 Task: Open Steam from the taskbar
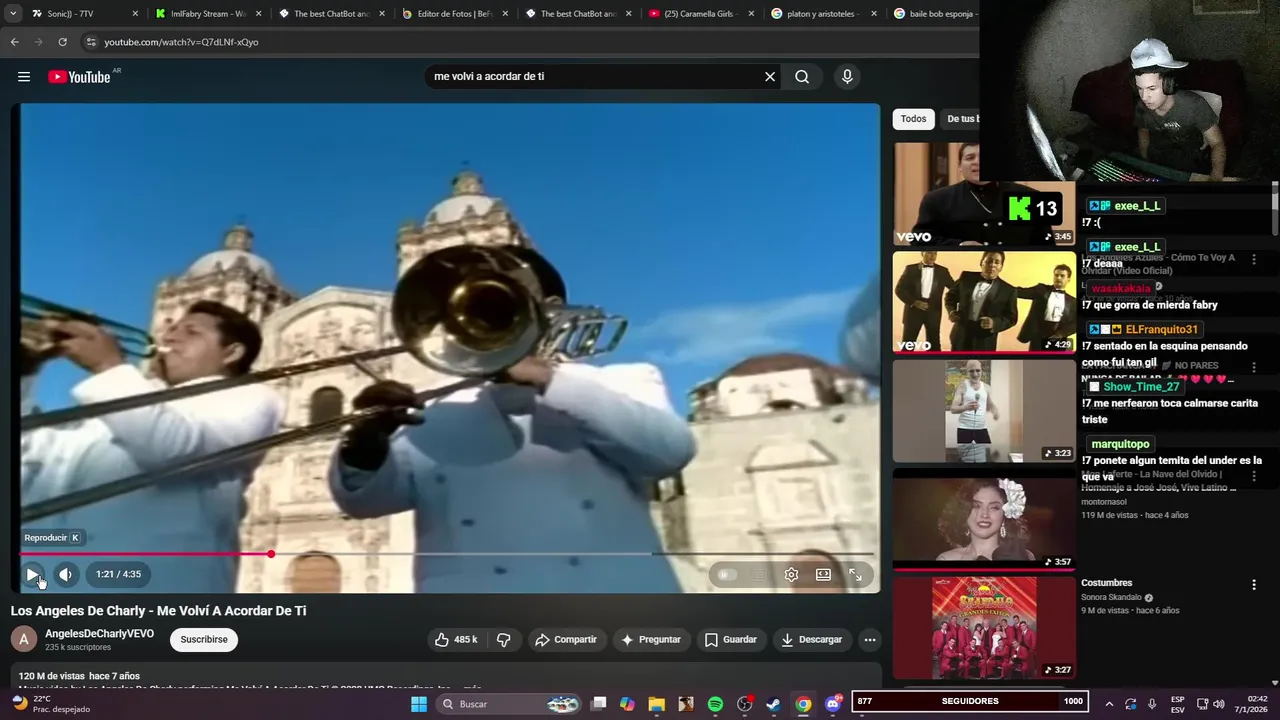tap(773, 704)
